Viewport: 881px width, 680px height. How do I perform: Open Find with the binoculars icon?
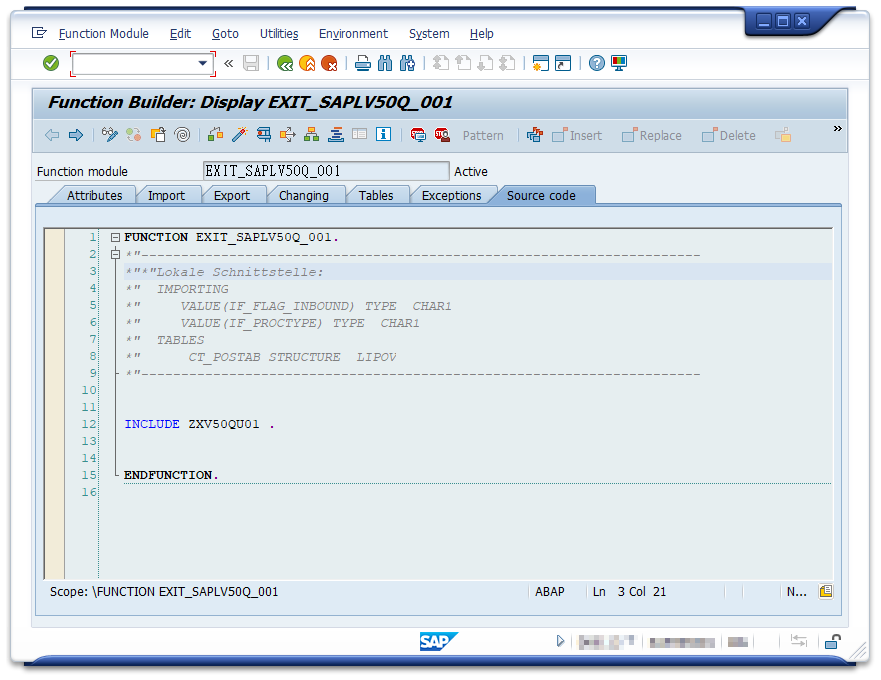coord(385,63)
